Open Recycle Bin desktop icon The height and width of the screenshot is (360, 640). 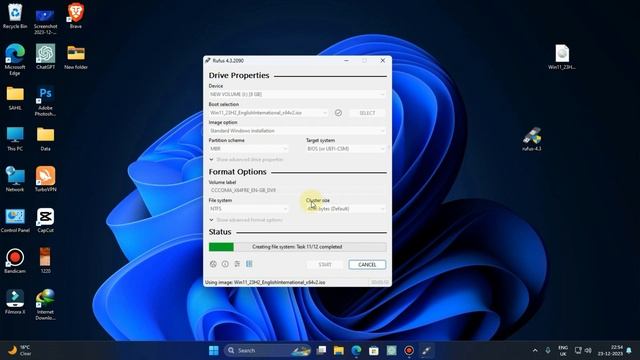(x=15, y=17)
